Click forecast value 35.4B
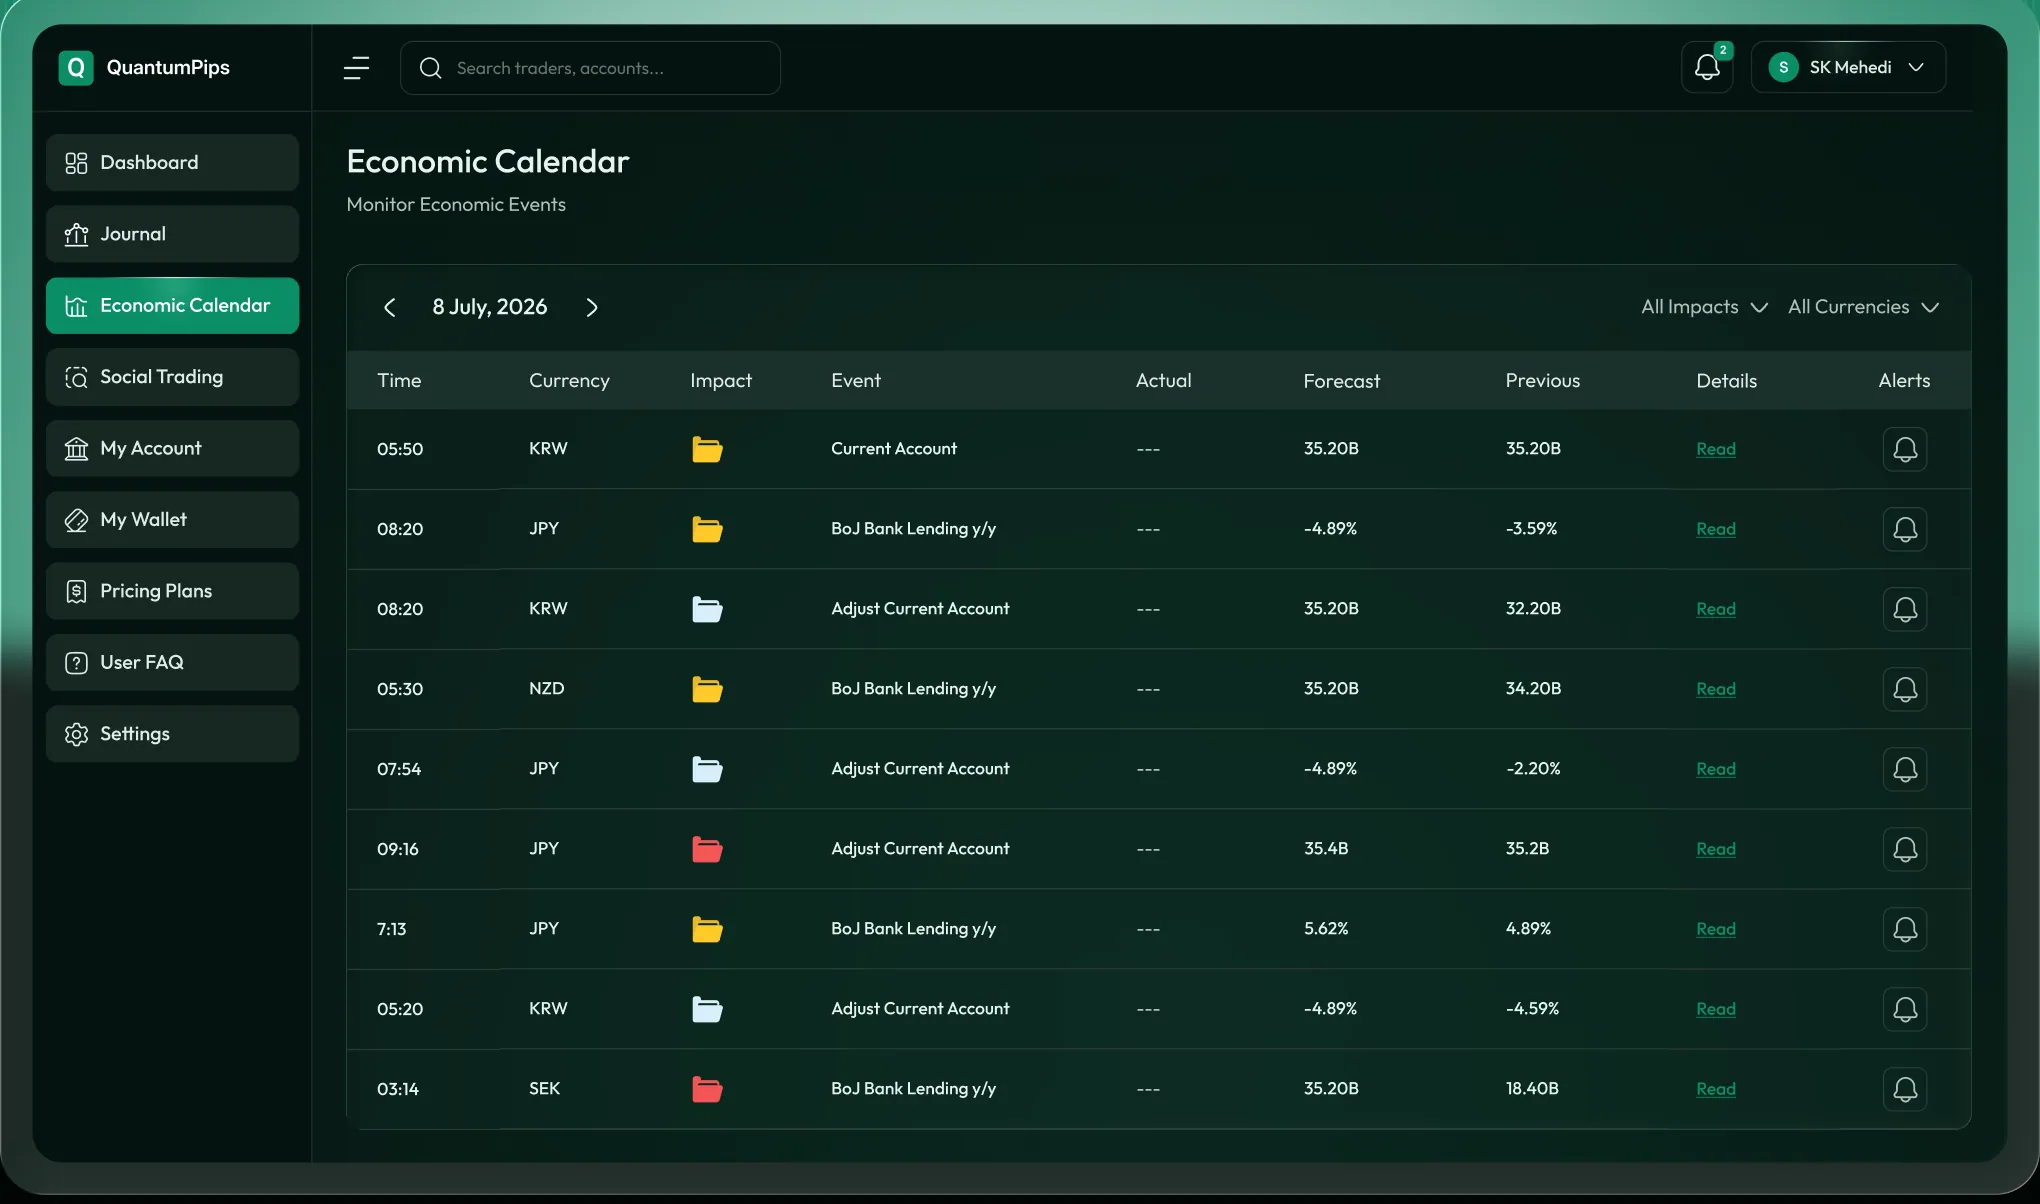This screenshot has height=1204, width=2040. (x=1326, y=849)
